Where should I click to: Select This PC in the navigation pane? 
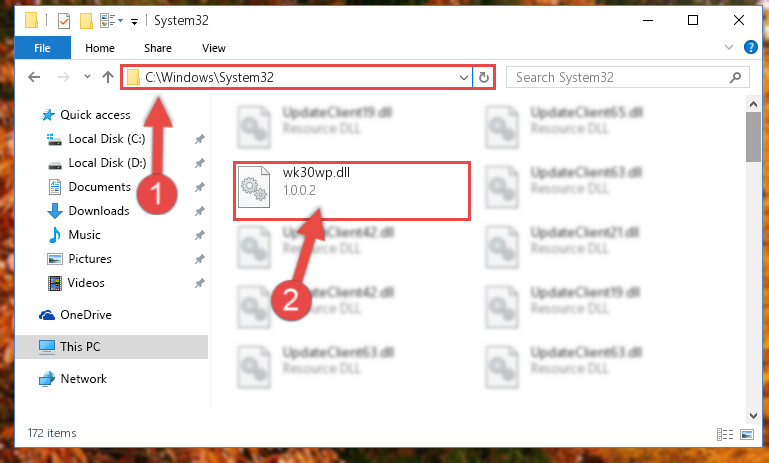click(x=112, y=347)
